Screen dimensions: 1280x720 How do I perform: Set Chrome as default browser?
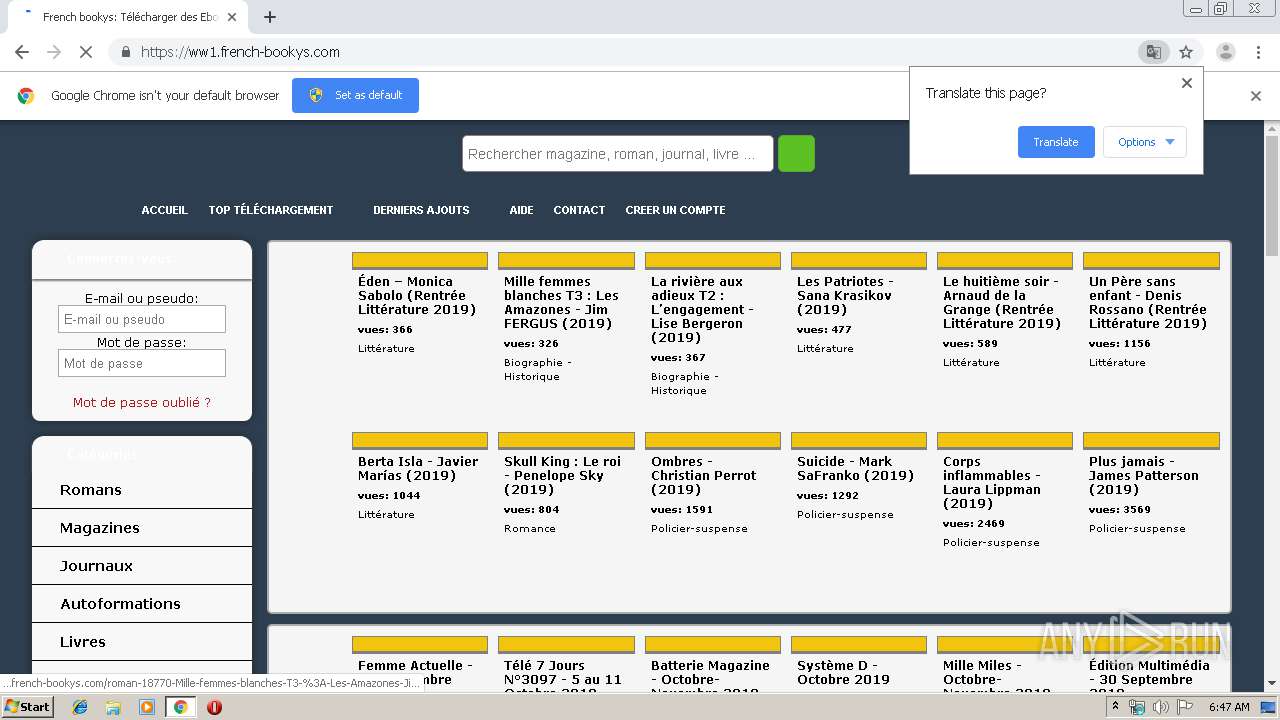[x=355, y=95]
